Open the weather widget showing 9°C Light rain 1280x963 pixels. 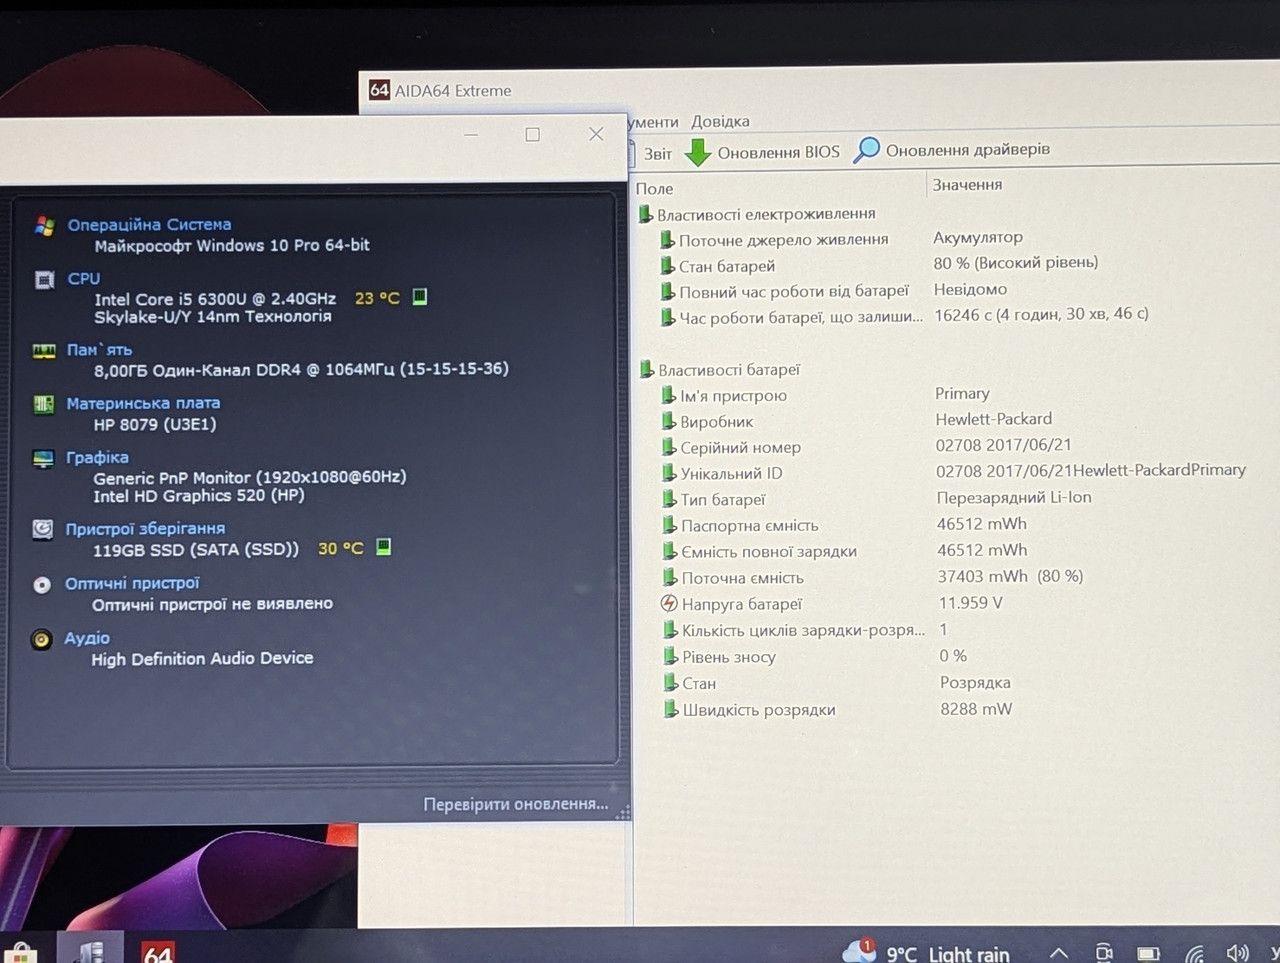927,953
